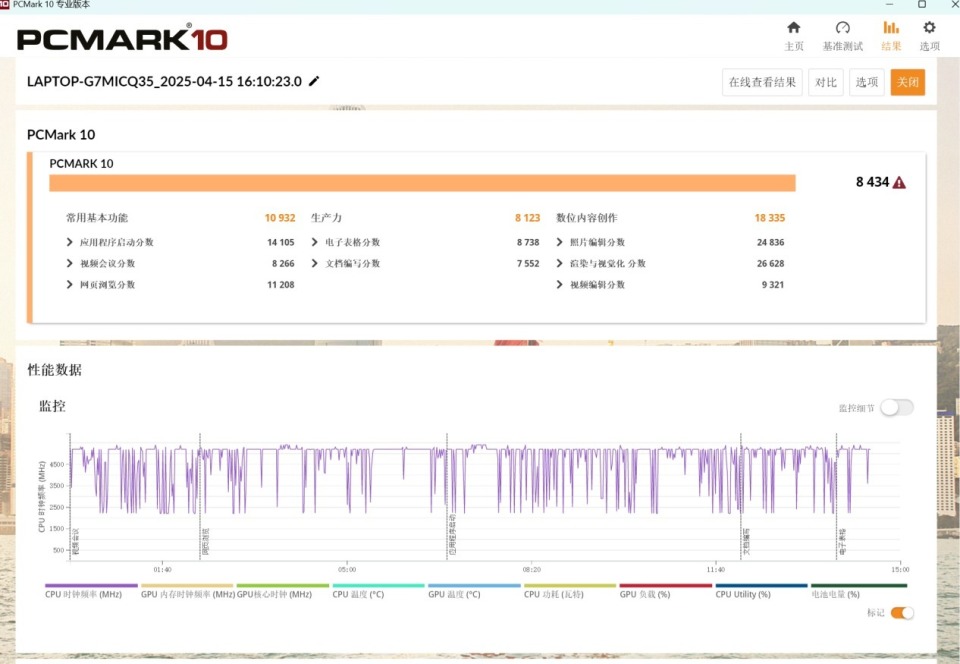Click the 对比 compare button

coord(825,82)
